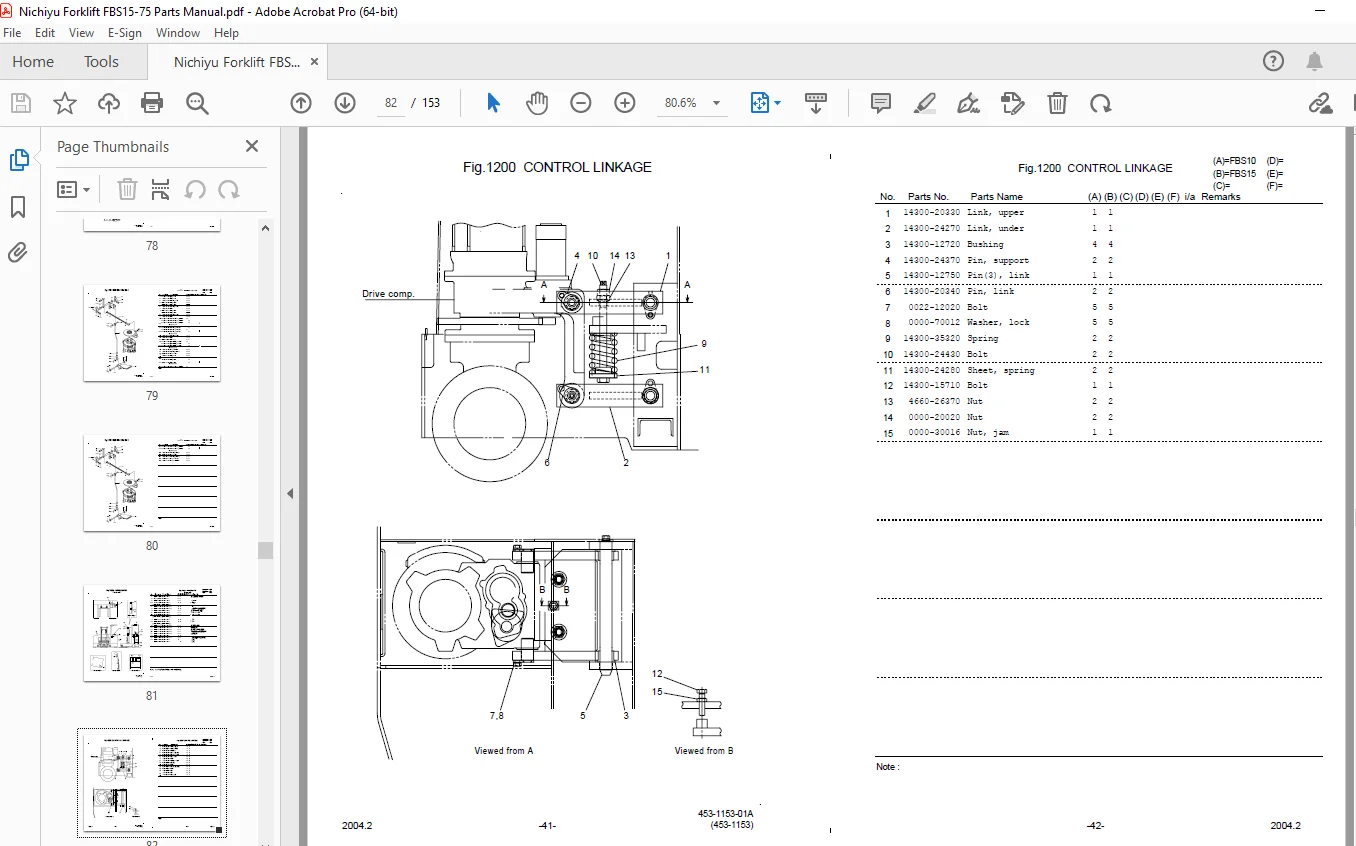Image resolution: width=1356 pixels, height=846 pixels.
Task: Delete selected page thumbnails
Action: pyautogui.click(x=127, y=189)
